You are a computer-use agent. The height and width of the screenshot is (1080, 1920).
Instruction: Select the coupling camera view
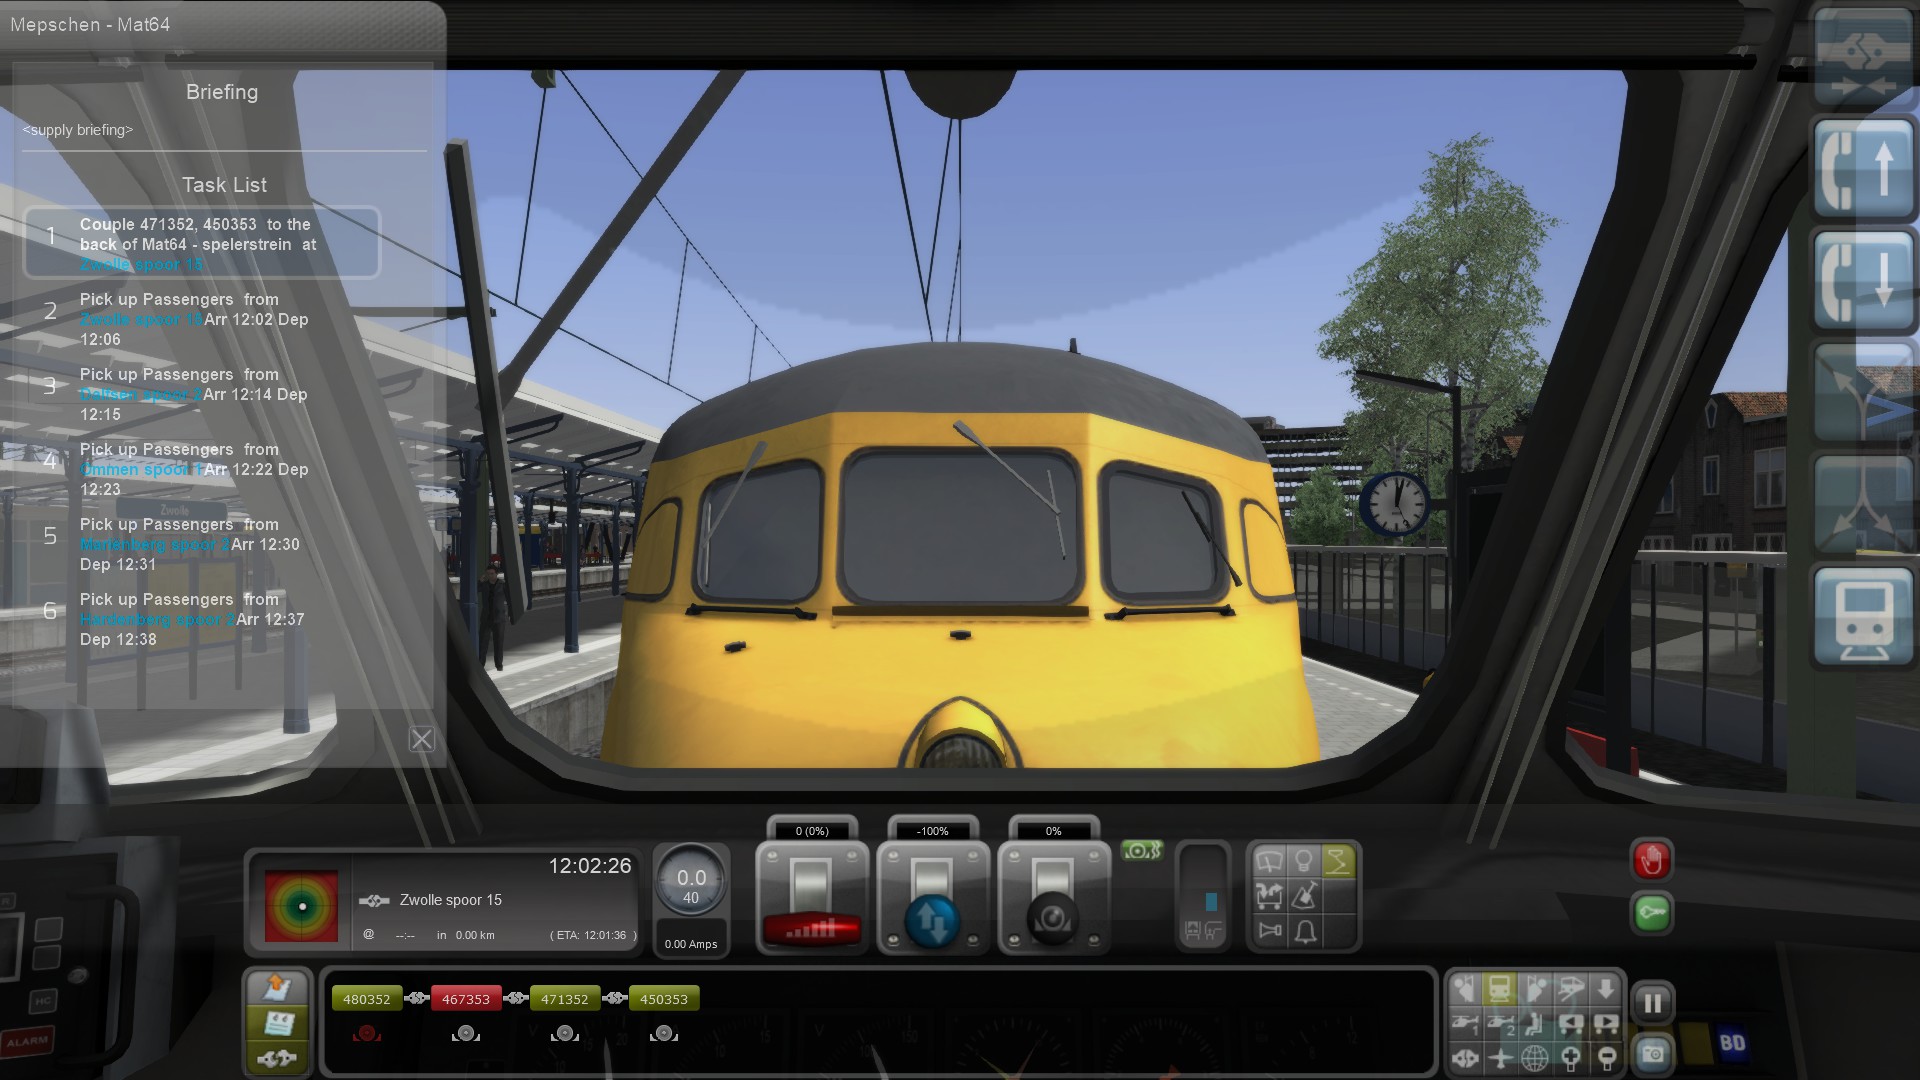[x=1465, y=1058]
